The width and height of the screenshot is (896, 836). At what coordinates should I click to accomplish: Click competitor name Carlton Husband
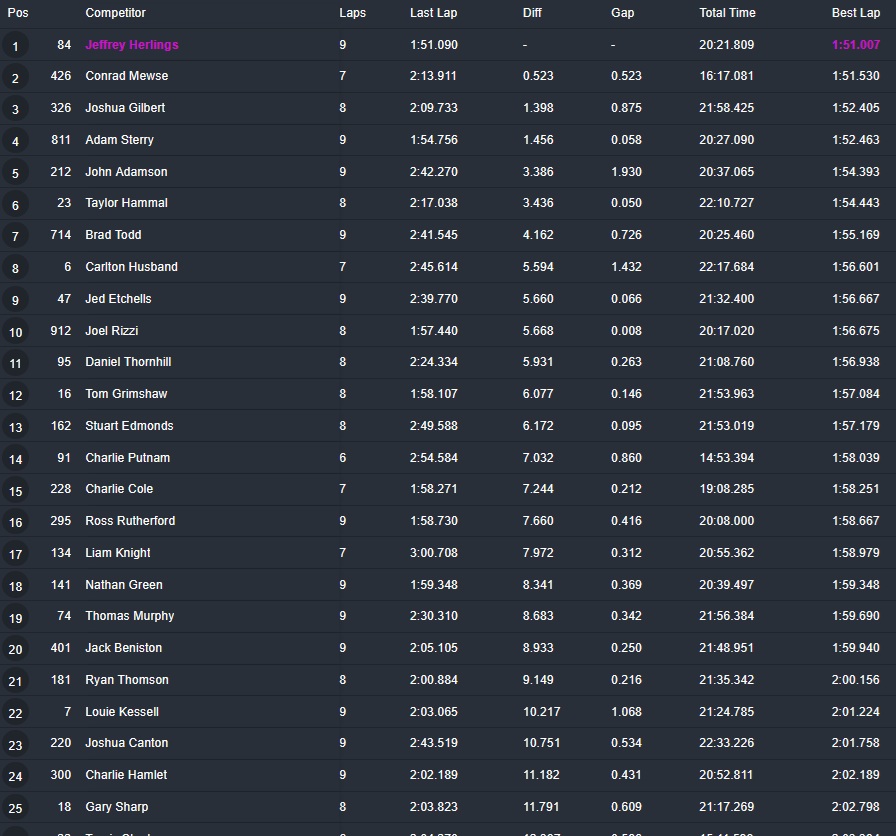131,267
